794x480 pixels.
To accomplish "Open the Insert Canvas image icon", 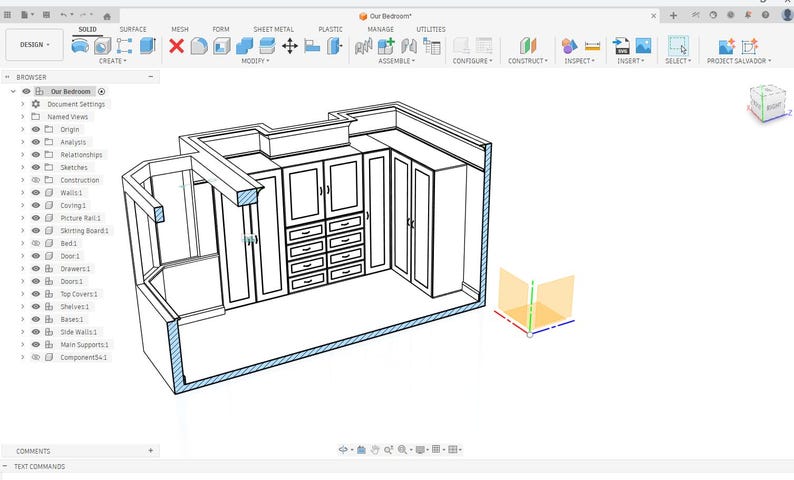I will coord(643,46).
